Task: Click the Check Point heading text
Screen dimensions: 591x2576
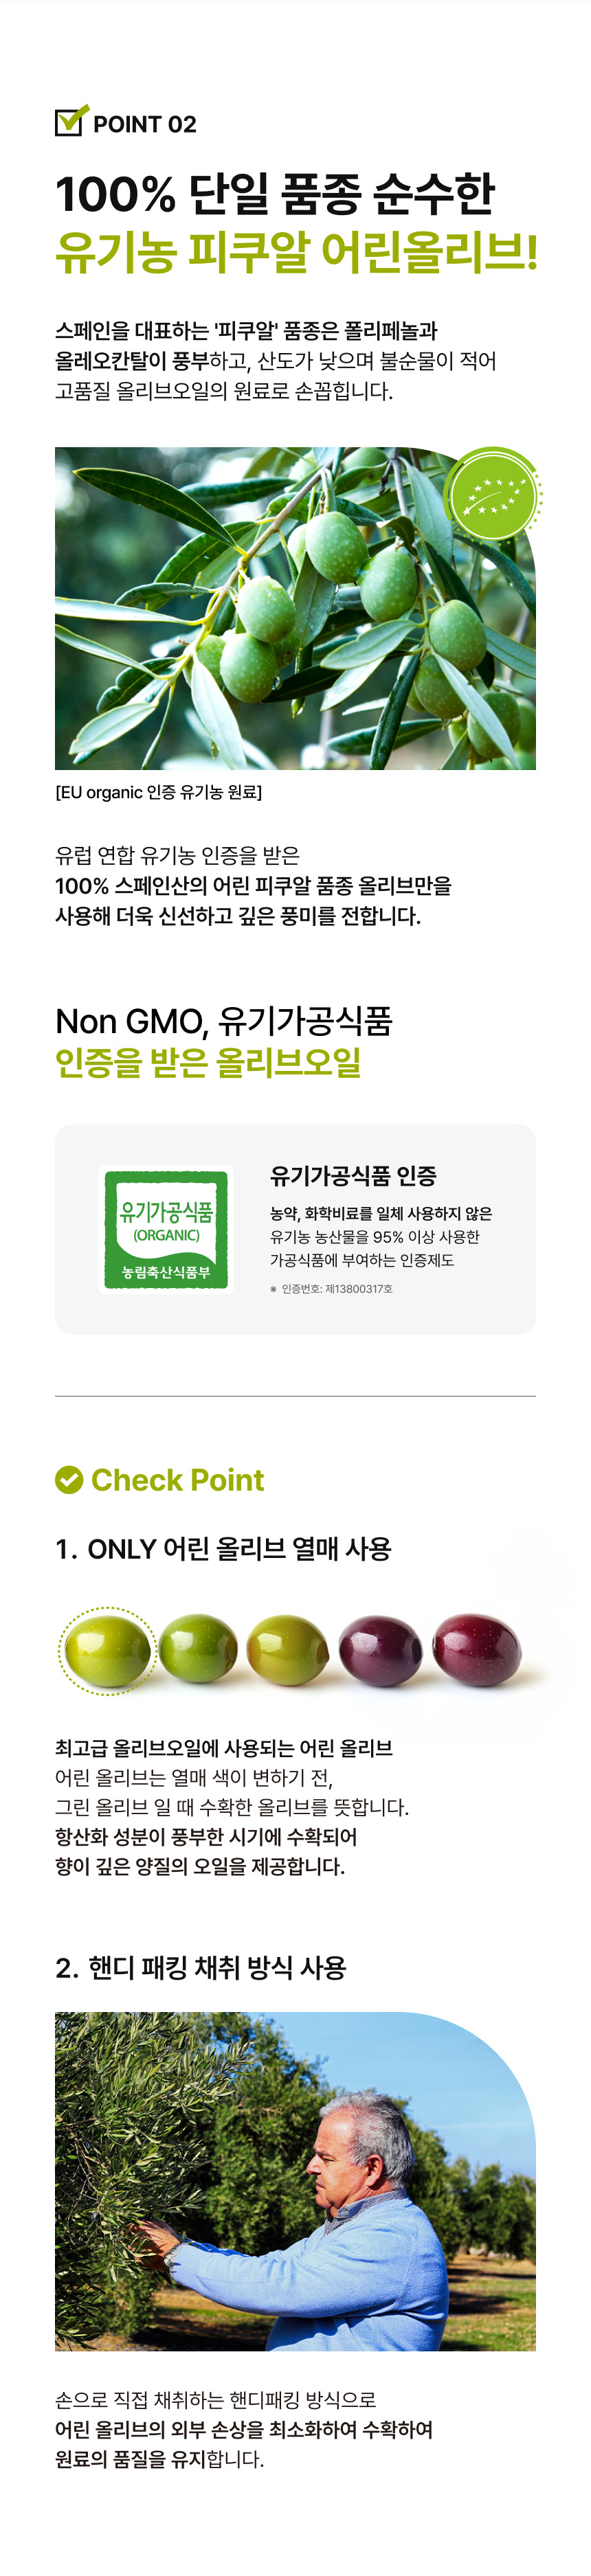Action: point(177,1479)
